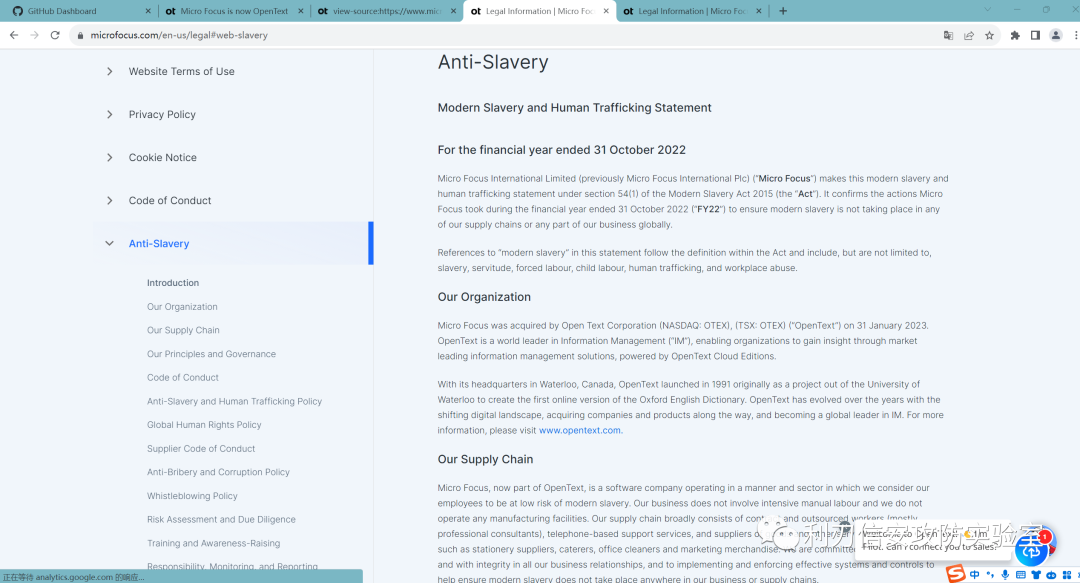1080x583 pixels.
Task: Click the IME punctuation toggle icon
Action: pos(990,575)
